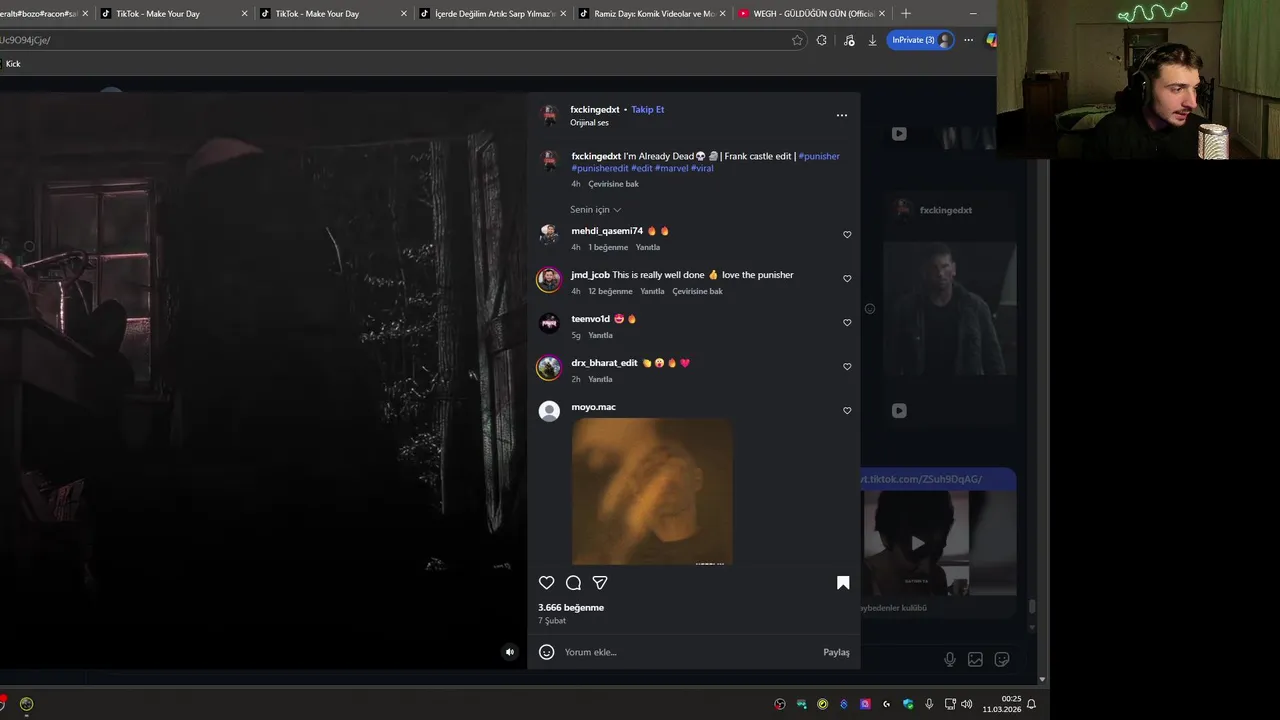
Task: Open the browser Settings and more menu
Action: (968, 40)
